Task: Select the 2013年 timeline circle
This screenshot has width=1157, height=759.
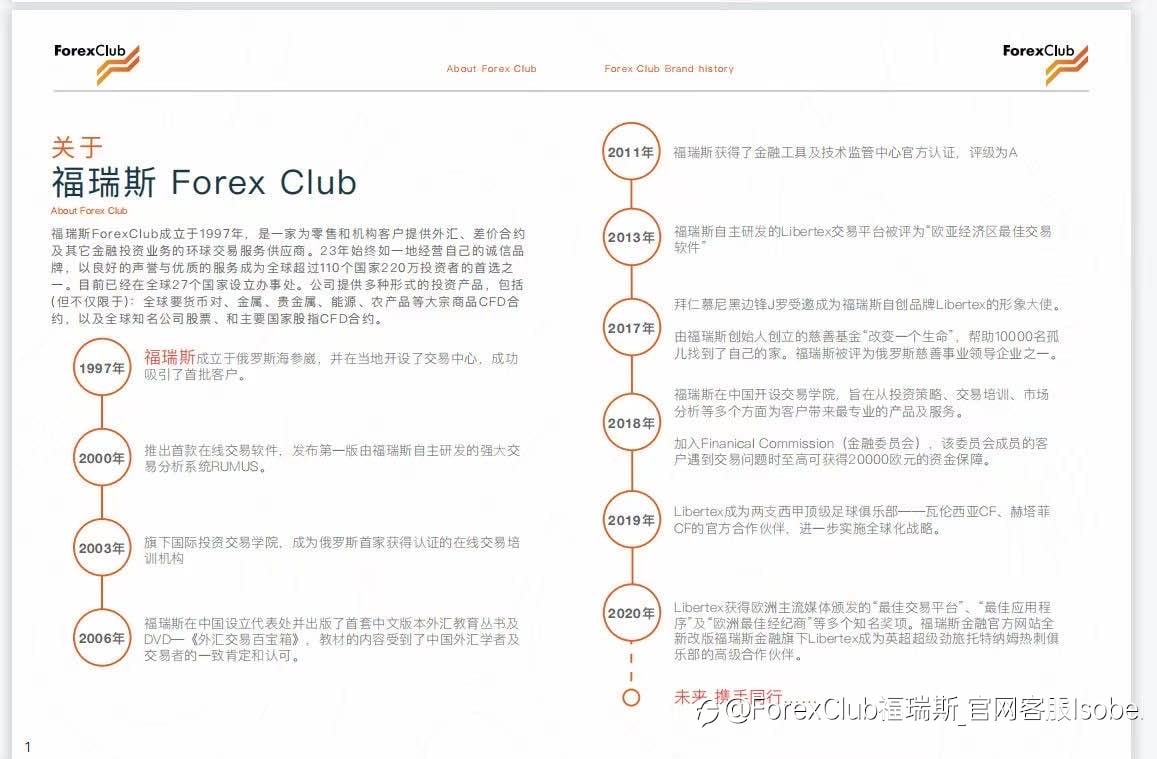Action: 631,237
